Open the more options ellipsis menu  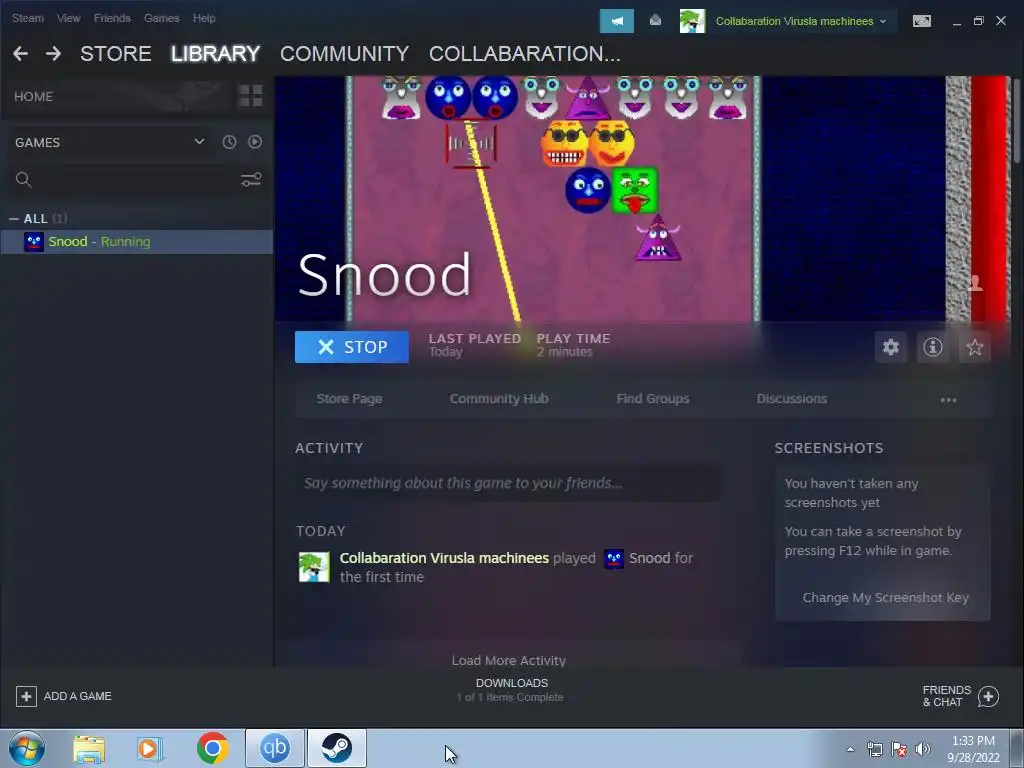[x=948, y=400]
